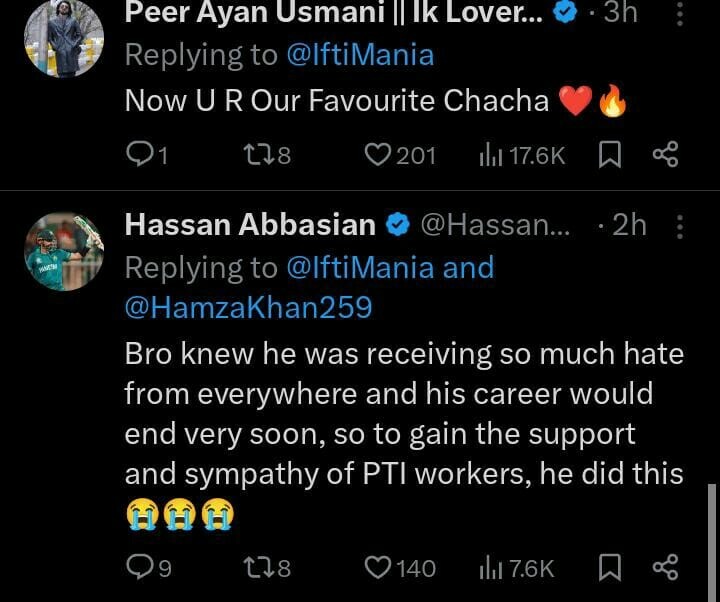Bookmark Hassan Abbasian's tweet
Viewport: 720px width, 602px height.
[609, 568]
